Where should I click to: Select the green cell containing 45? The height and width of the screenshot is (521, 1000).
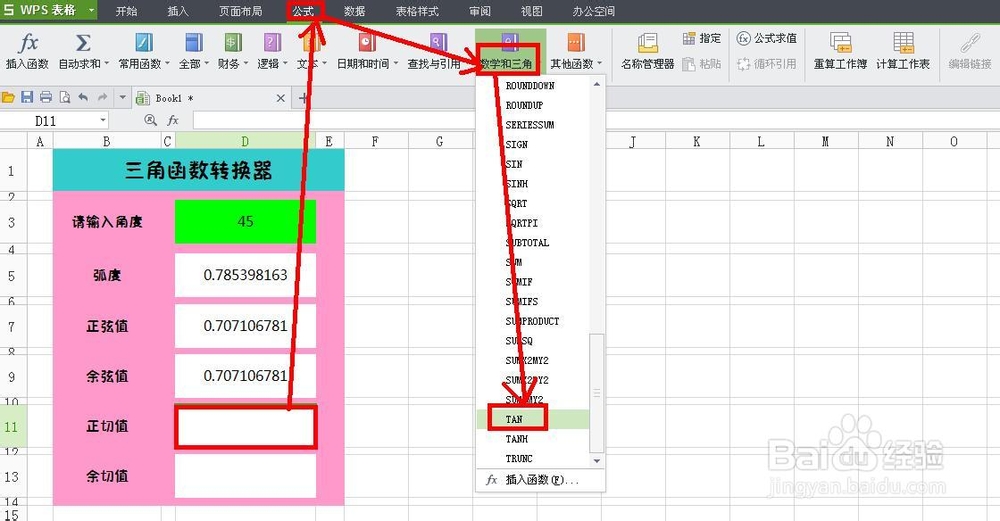pyautogui.click(x=246, y=221)
